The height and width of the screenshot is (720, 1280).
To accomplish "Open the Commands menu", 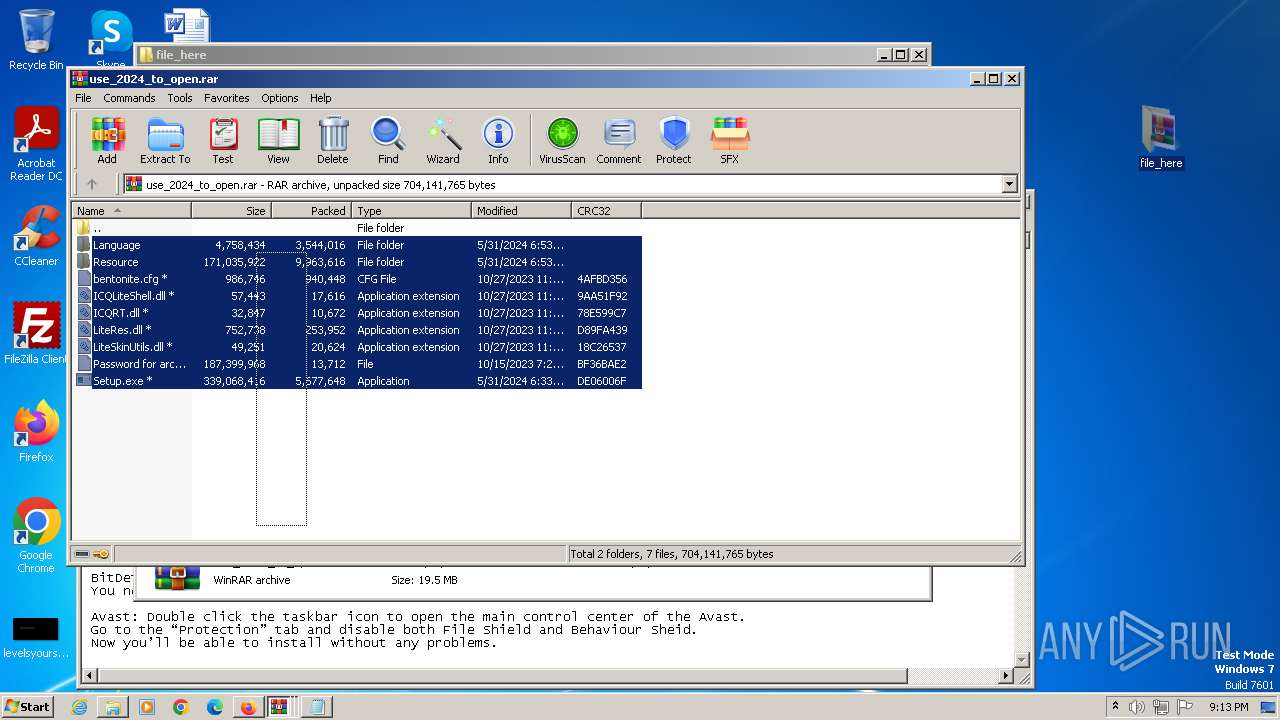I will click(129, 98).
